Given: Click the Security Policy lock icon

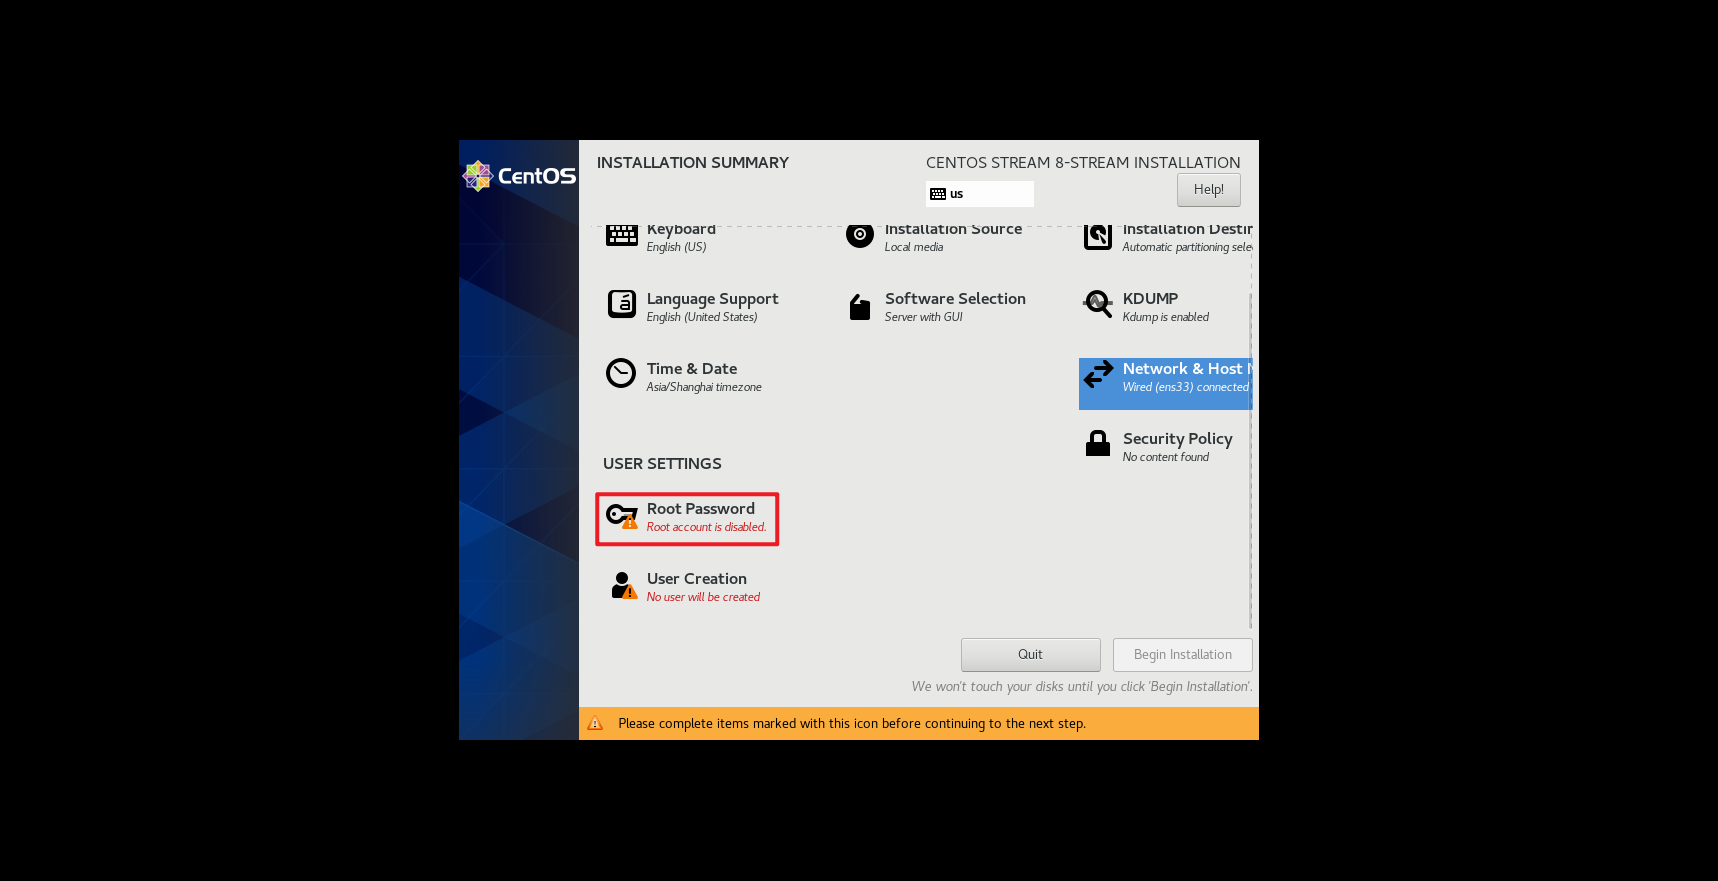Looking at the screenshot, I should (1098, 443).
